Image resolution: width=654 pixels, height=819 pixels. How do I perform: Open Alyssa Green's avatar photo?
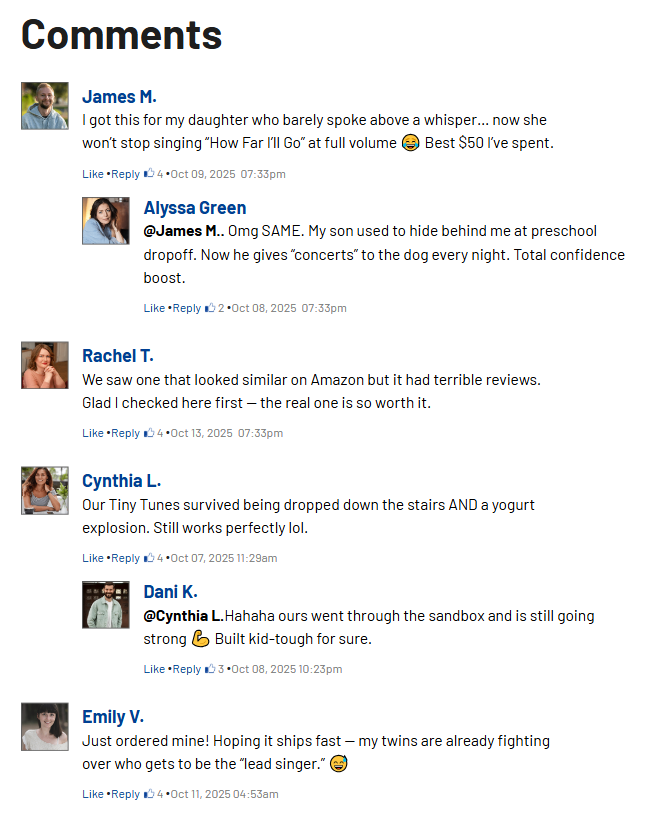click(106, 220)
